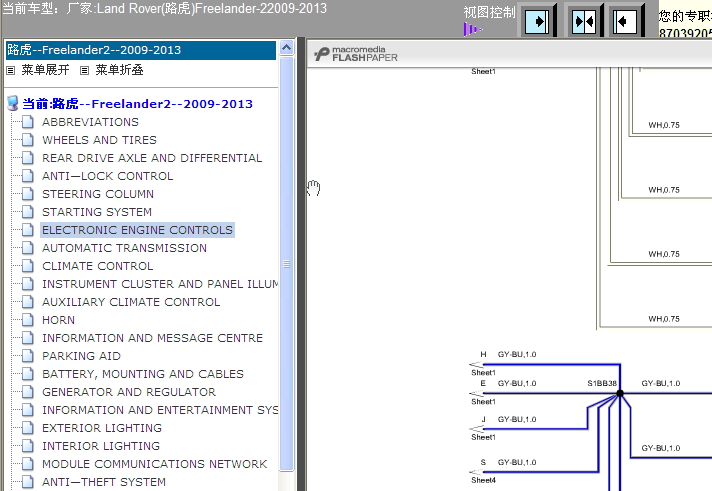The height and width of the screenshot is (491, 712).
Task: Click the show-right-panel view control button
Action: (537, 21)
